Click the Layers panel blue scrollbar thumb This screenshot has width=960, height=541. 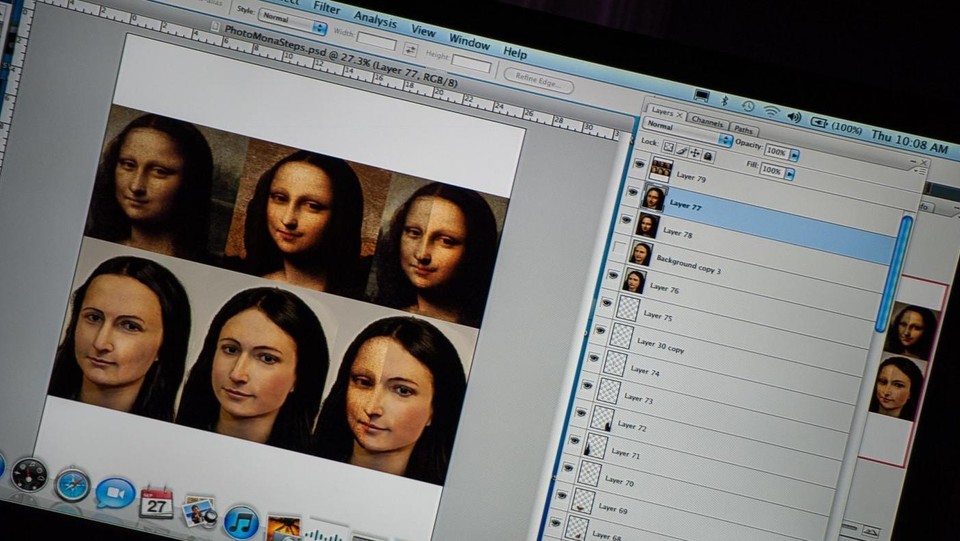[x=893, y=274]
